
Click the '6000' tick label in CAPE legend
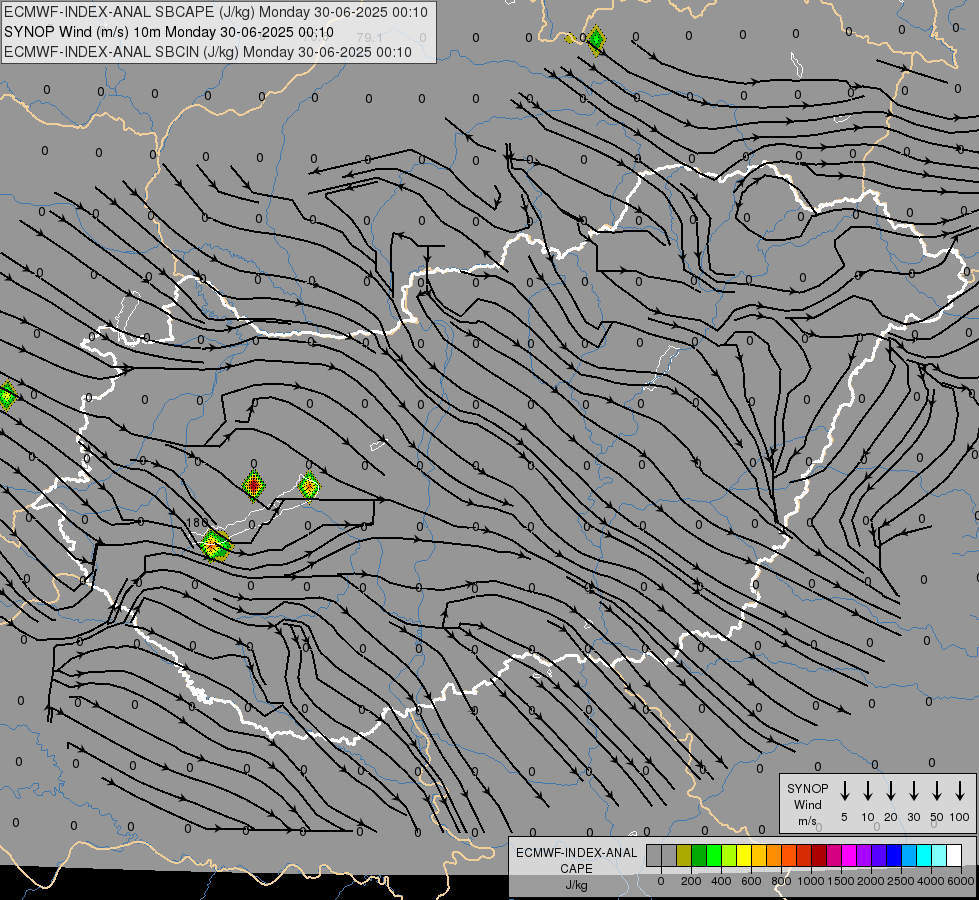[961, 881]
